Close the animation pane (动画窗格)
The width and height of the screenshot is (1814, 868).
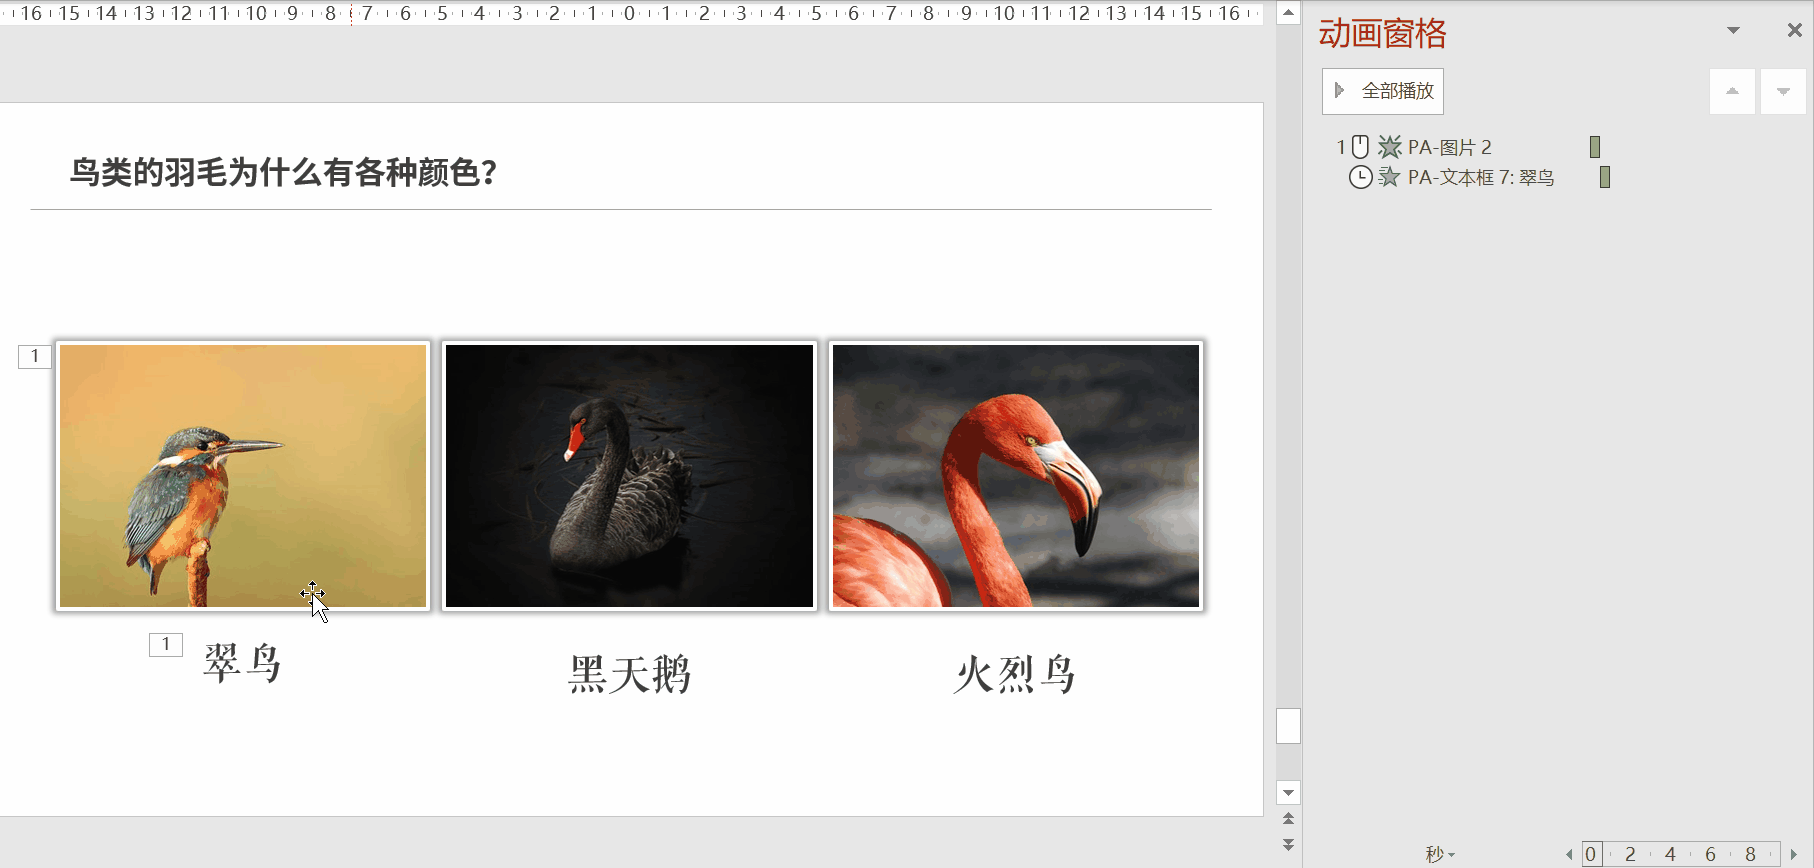point(1795,31)
